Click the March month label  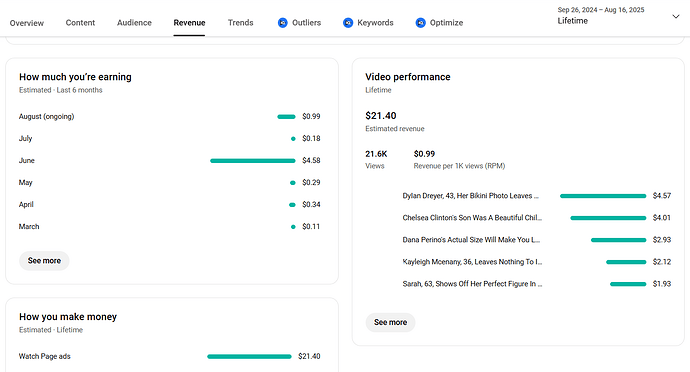point(29,226)
